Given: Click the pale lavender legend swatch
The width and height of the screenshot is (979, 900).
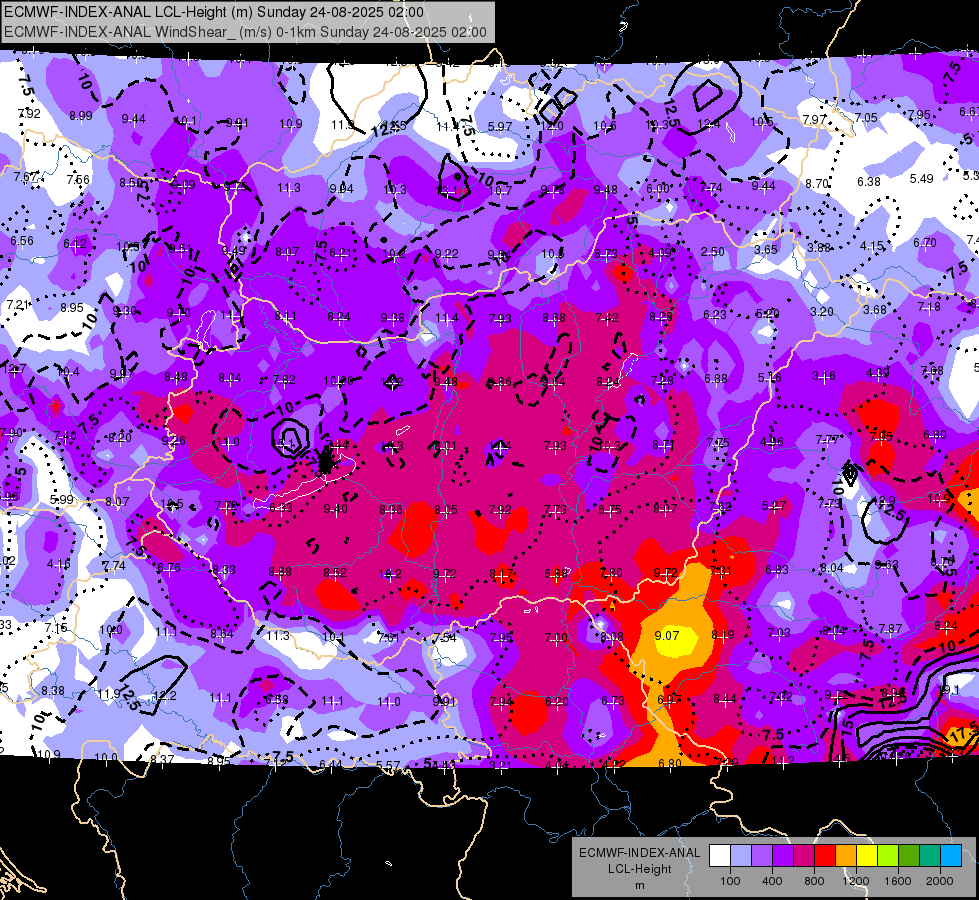Looking at the screenshot, I should (741, 856).
